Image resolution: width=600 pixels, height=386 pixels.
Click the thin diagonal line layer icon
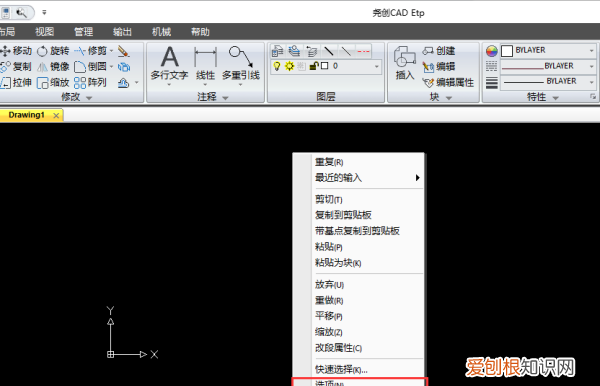(346, 50)
